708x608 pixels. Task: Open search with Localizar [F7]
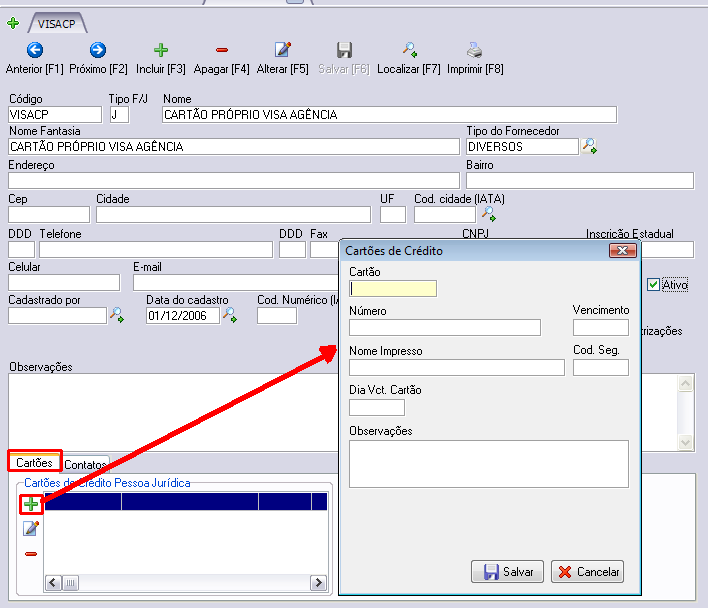(x=409, y=58)
